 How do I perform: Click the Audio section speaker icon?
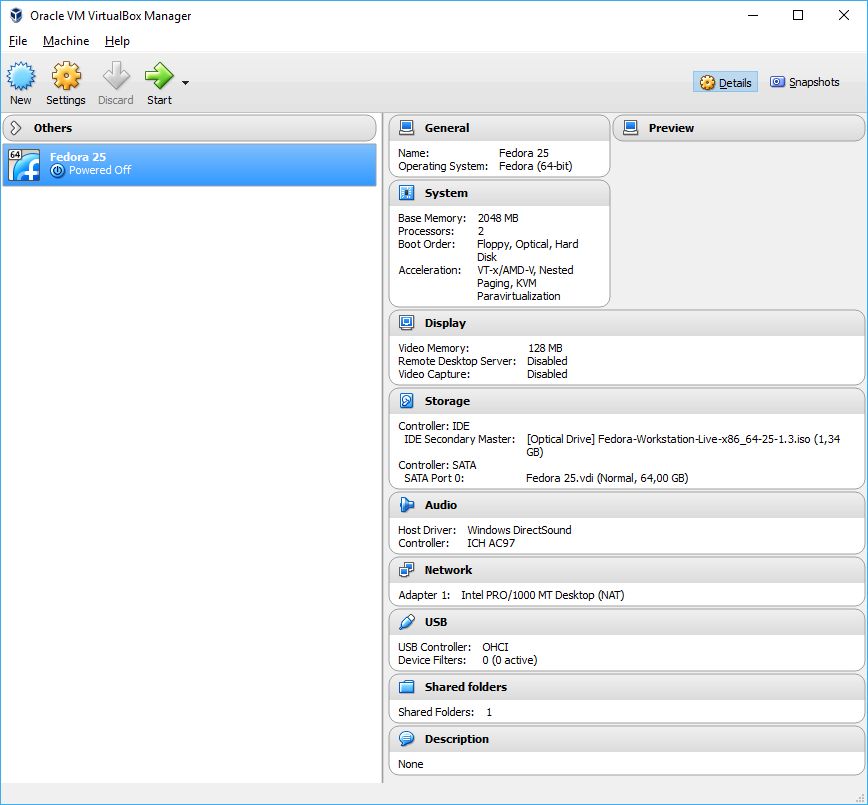pyautogui.click(x=406, y=504)
